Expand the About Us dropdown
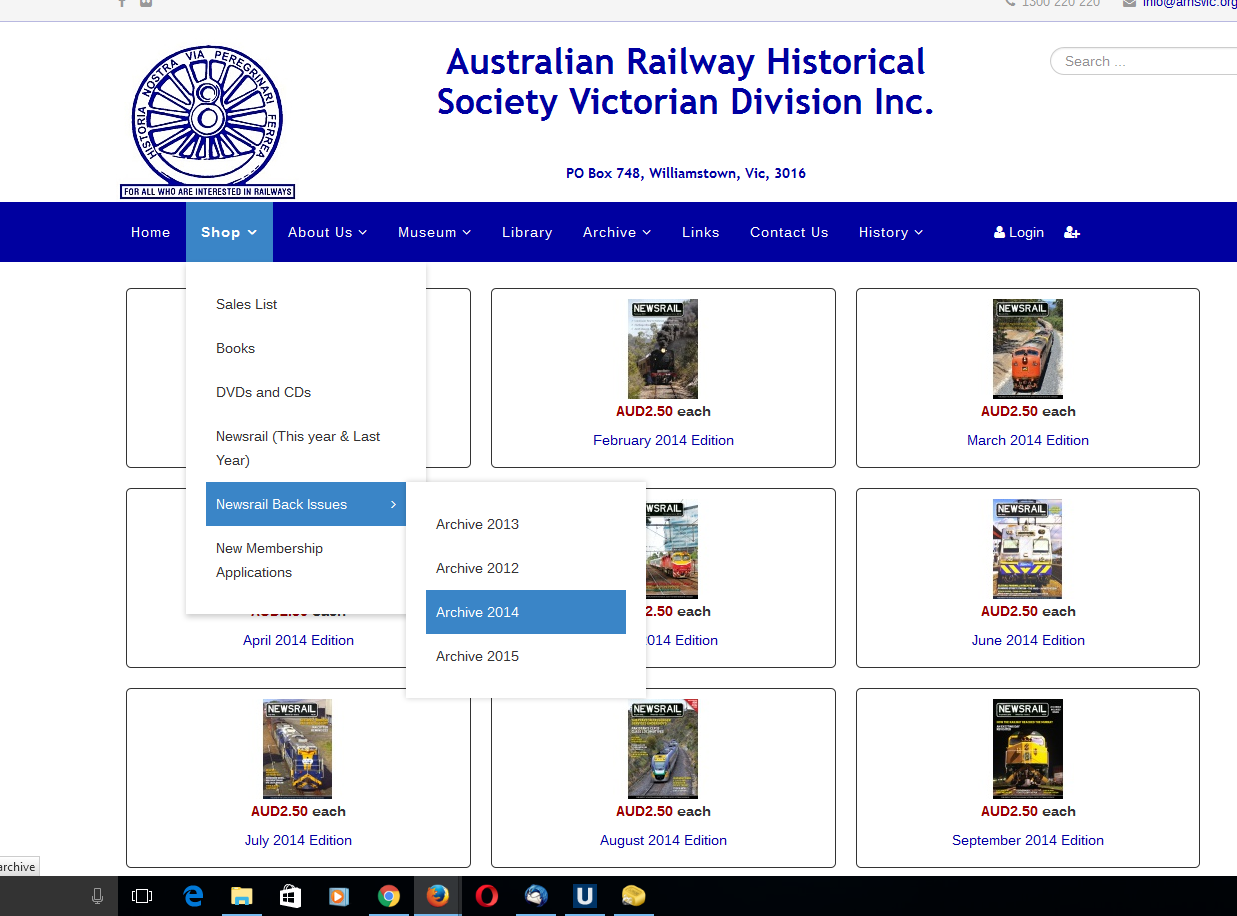 coord(328,232)
